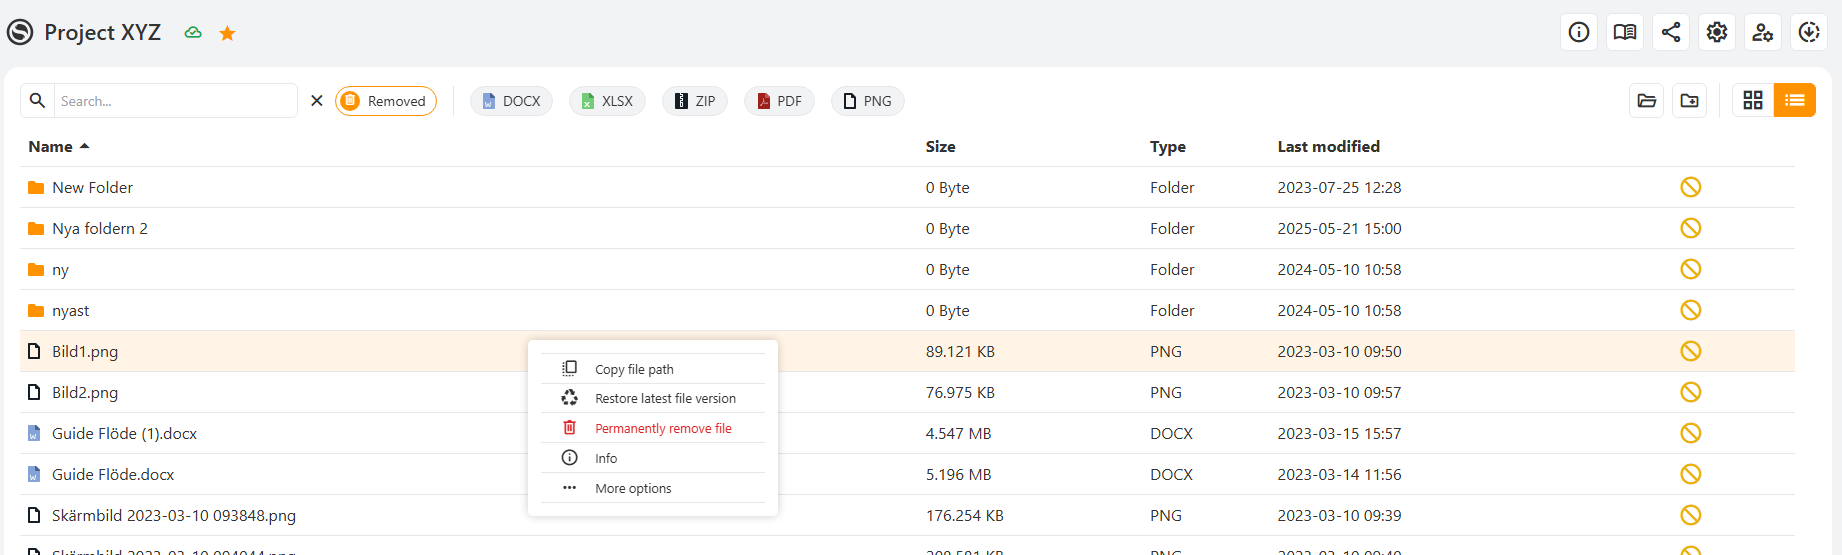
Task: Click the open folder toolbar icon
Action: pos(1647,100)
